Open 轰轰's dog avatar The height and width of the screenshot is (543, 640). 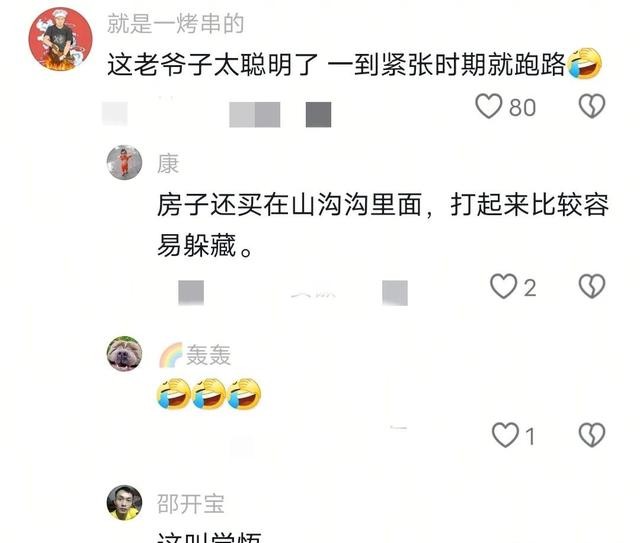tap(124, 354)
